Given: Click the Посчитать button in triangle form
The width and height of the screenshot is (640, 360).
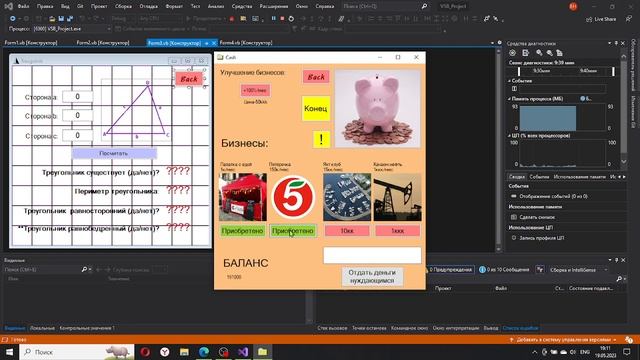Looking at the screenshot, I should click(114, 153).
